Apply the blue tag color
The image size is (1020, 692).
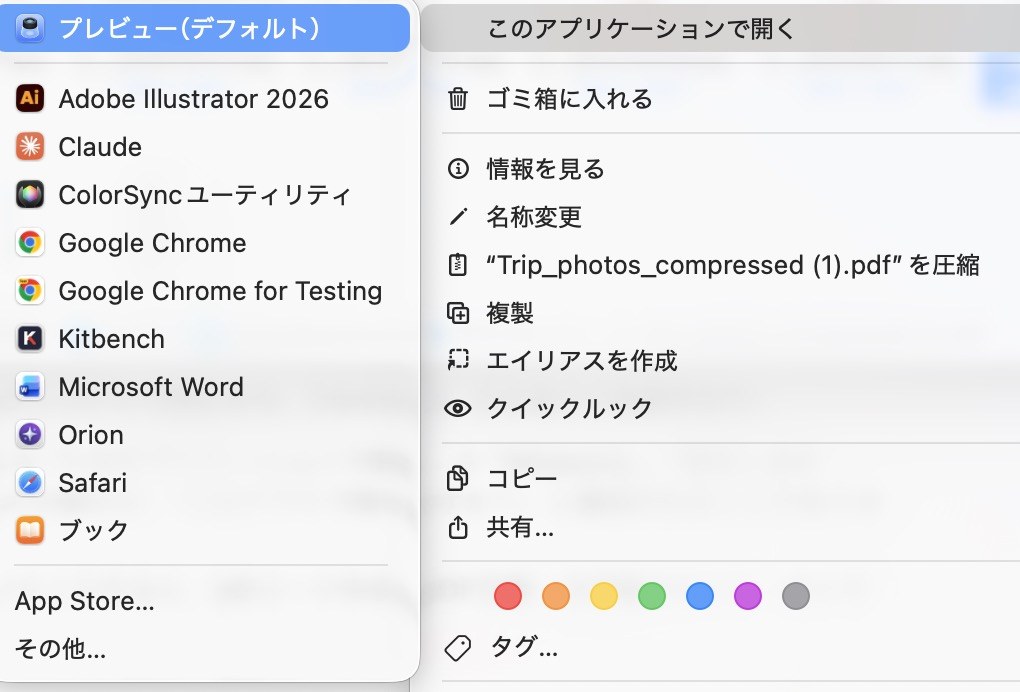[700, 596]
